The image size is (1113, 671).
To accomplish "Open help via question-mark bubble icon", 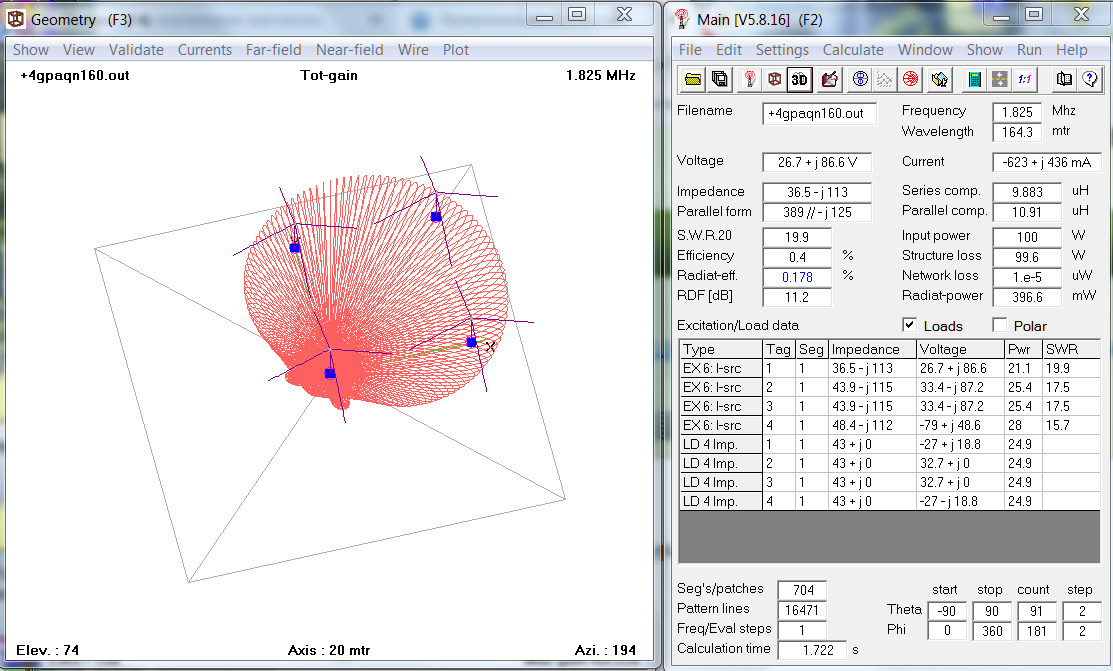I will pos(1090,80).
